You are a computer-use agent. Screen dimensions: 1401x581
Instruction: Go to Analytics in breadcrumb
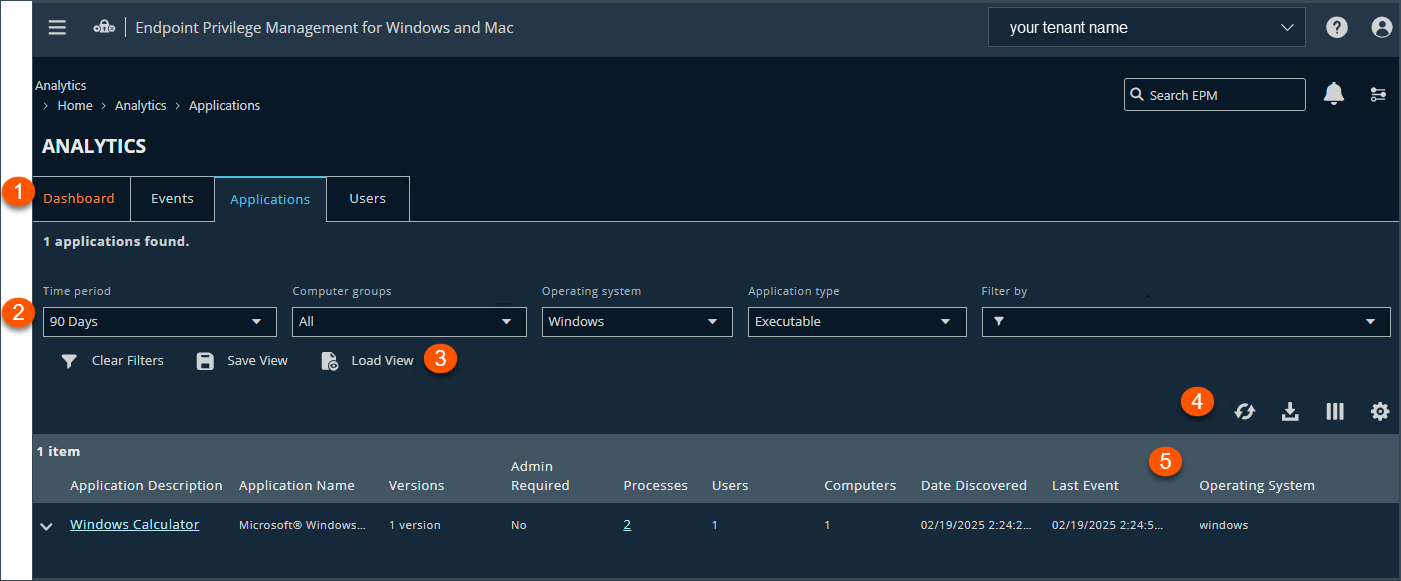click(141, 106)
